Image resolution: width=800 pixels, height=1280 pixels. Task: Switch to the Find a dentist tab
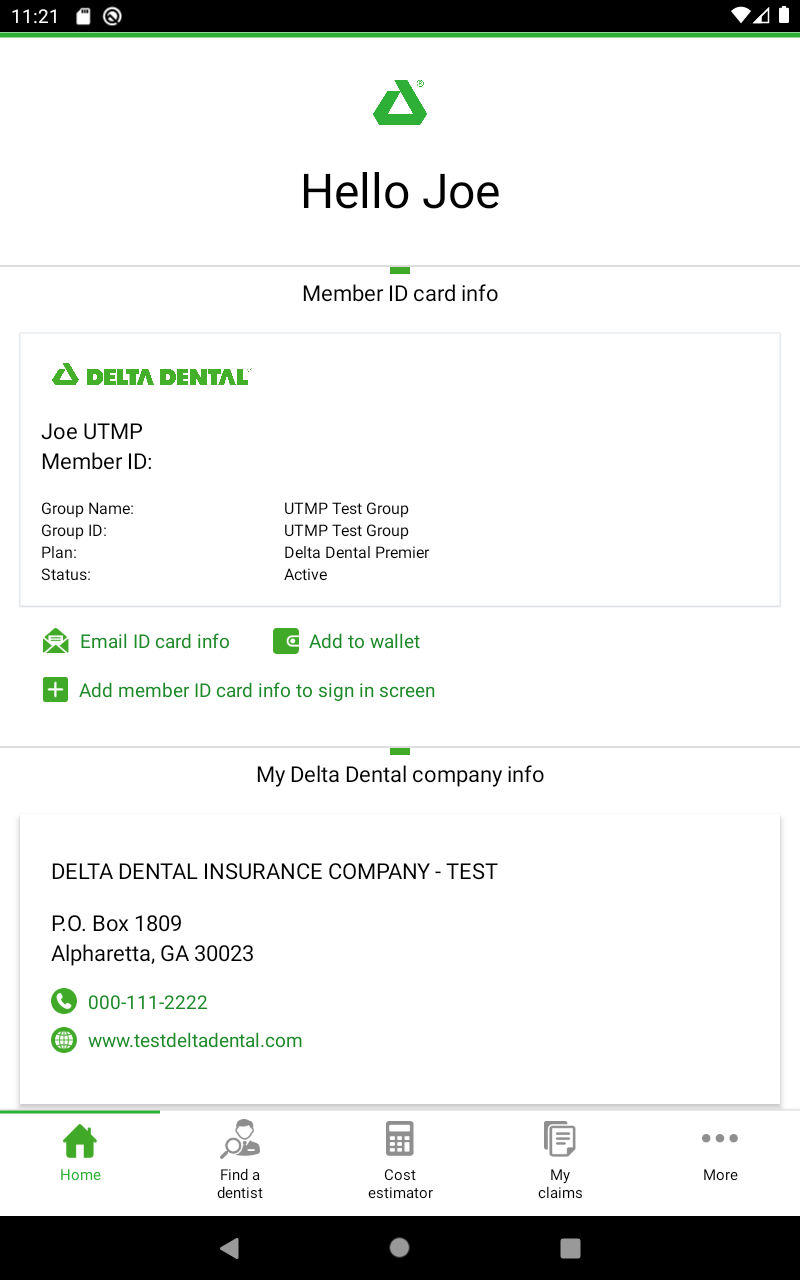(x=240, y=1183)
